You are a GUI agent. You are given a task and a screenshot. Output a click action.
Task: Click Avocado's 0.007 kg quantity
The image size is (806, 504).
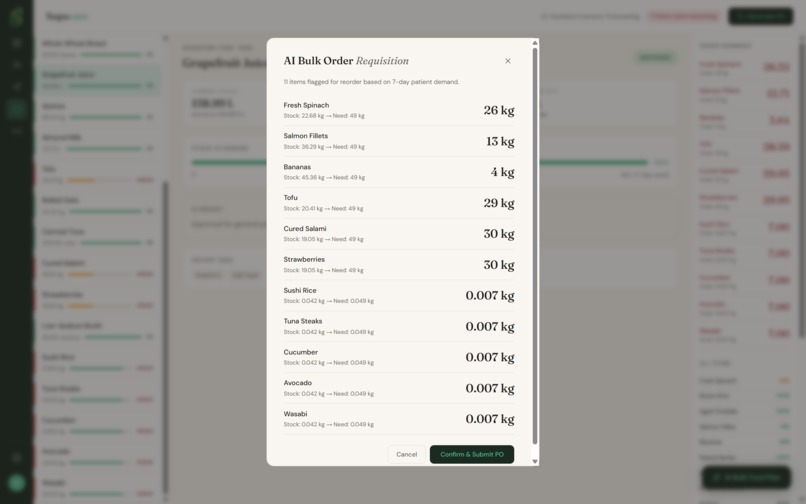490,388
